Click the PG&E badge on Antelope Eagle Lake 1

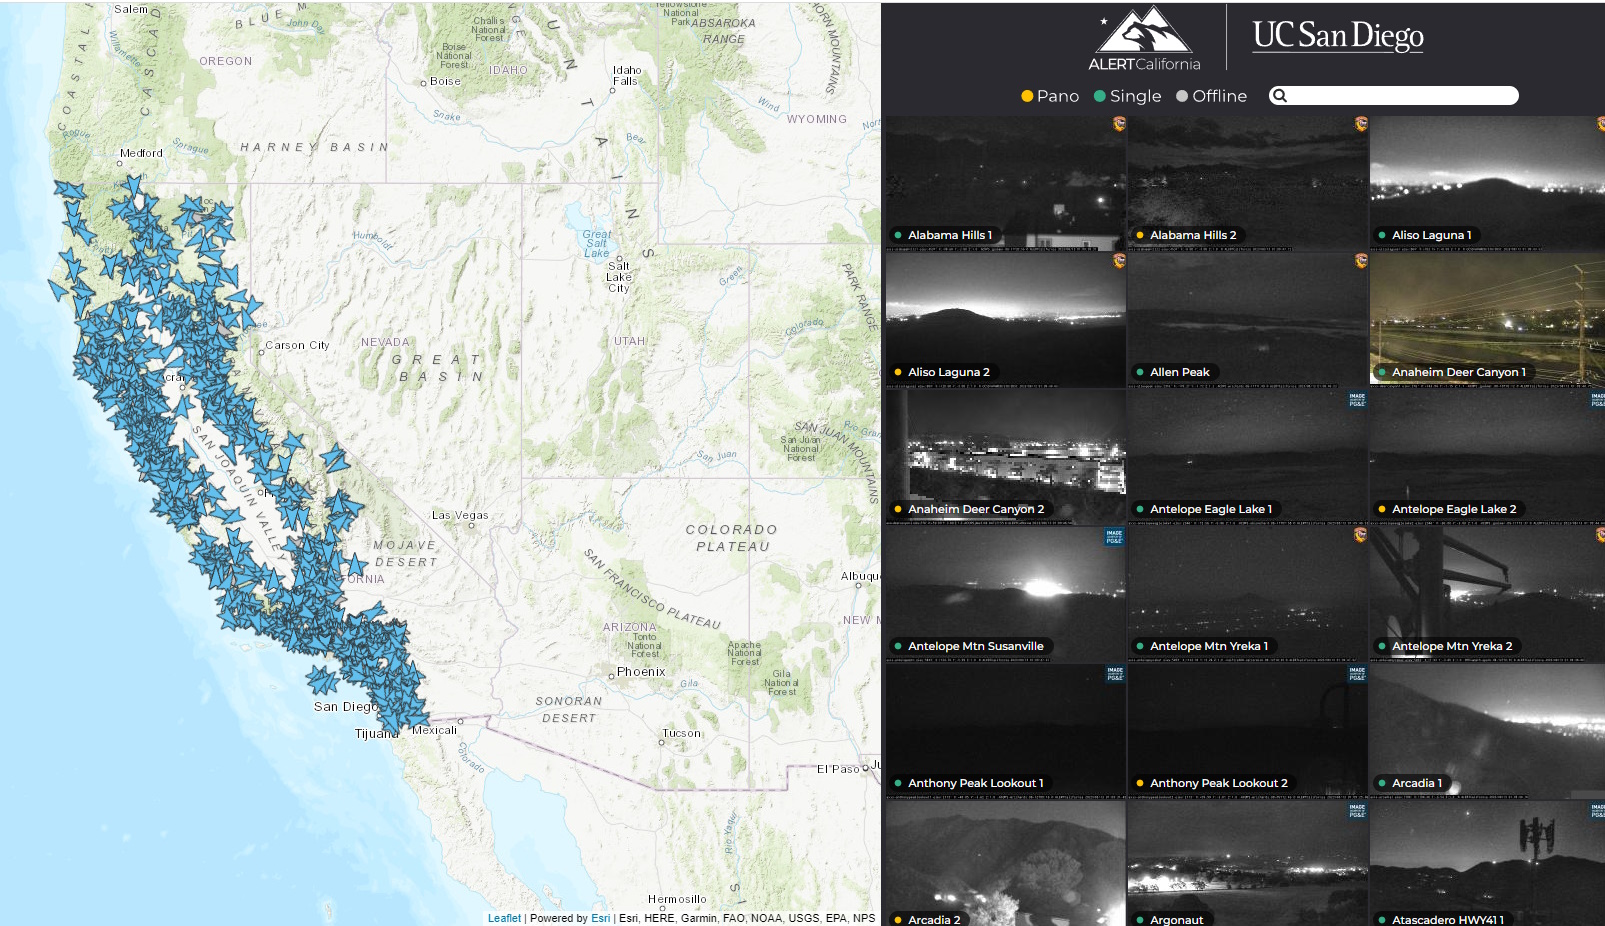[1357, 399]
